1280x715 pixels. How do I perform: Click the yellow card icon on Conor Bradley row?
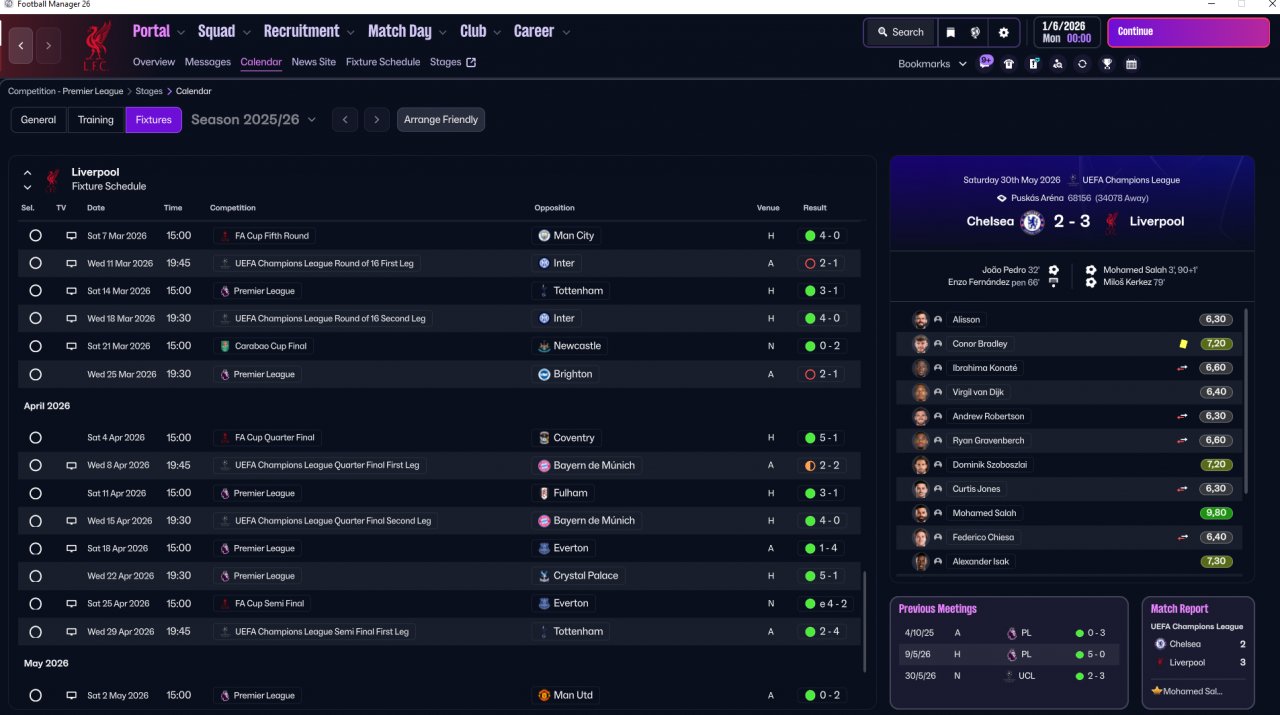point(1183,343)
